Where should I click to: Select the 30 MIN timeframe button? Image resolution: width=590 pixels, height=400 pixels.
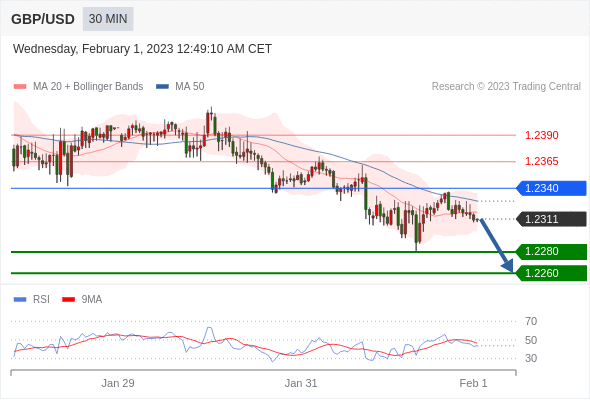(x=108, y=19)
